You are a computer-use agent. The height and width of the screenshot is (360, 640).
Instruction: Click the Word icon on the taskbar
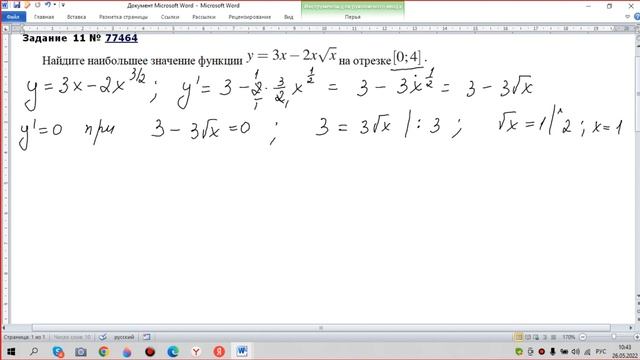[242, 351]
